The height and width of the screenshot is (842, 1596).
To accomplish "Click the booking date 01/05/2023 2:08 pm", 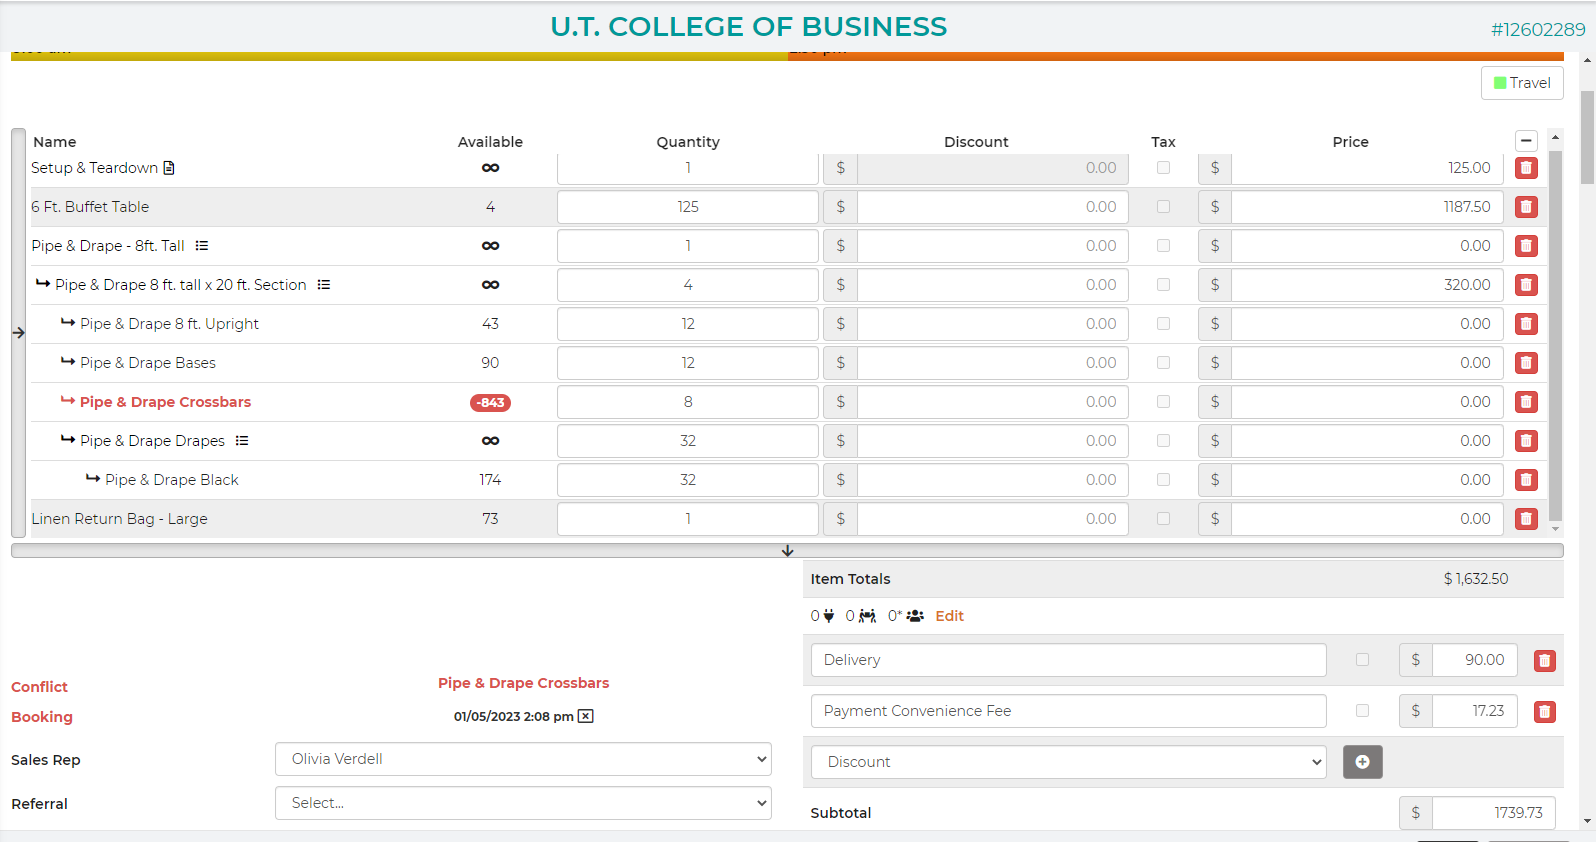I will pyautogui.click(x=514, y=716).
